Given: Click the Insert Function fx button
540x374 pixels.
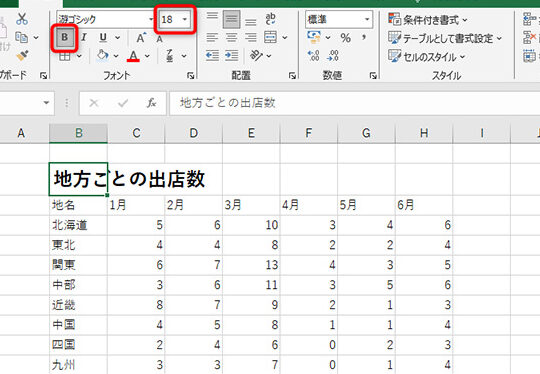Looking at the screenshot, I should tap(152, 103).
